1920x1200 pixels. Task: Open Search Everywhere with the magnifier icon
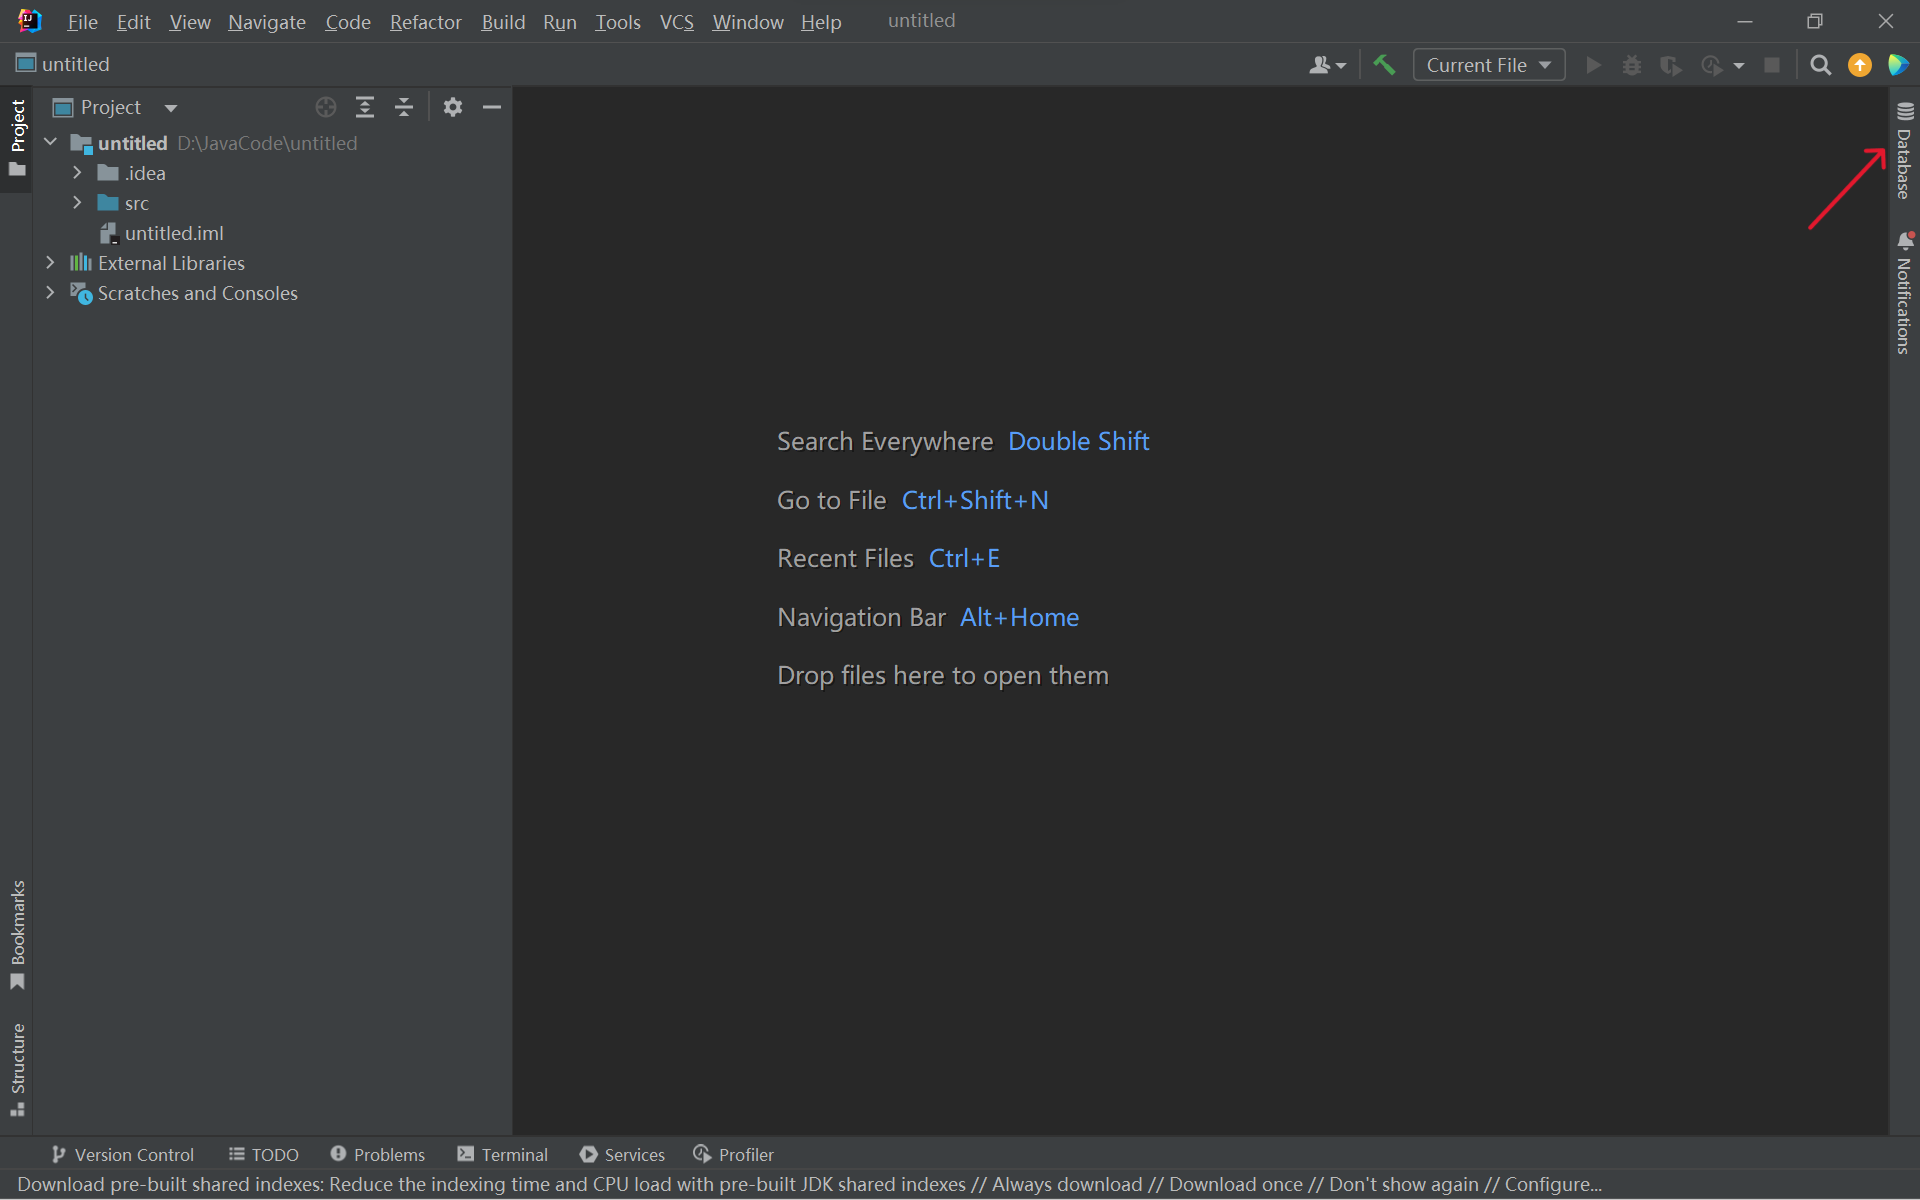pos(1820,64)
